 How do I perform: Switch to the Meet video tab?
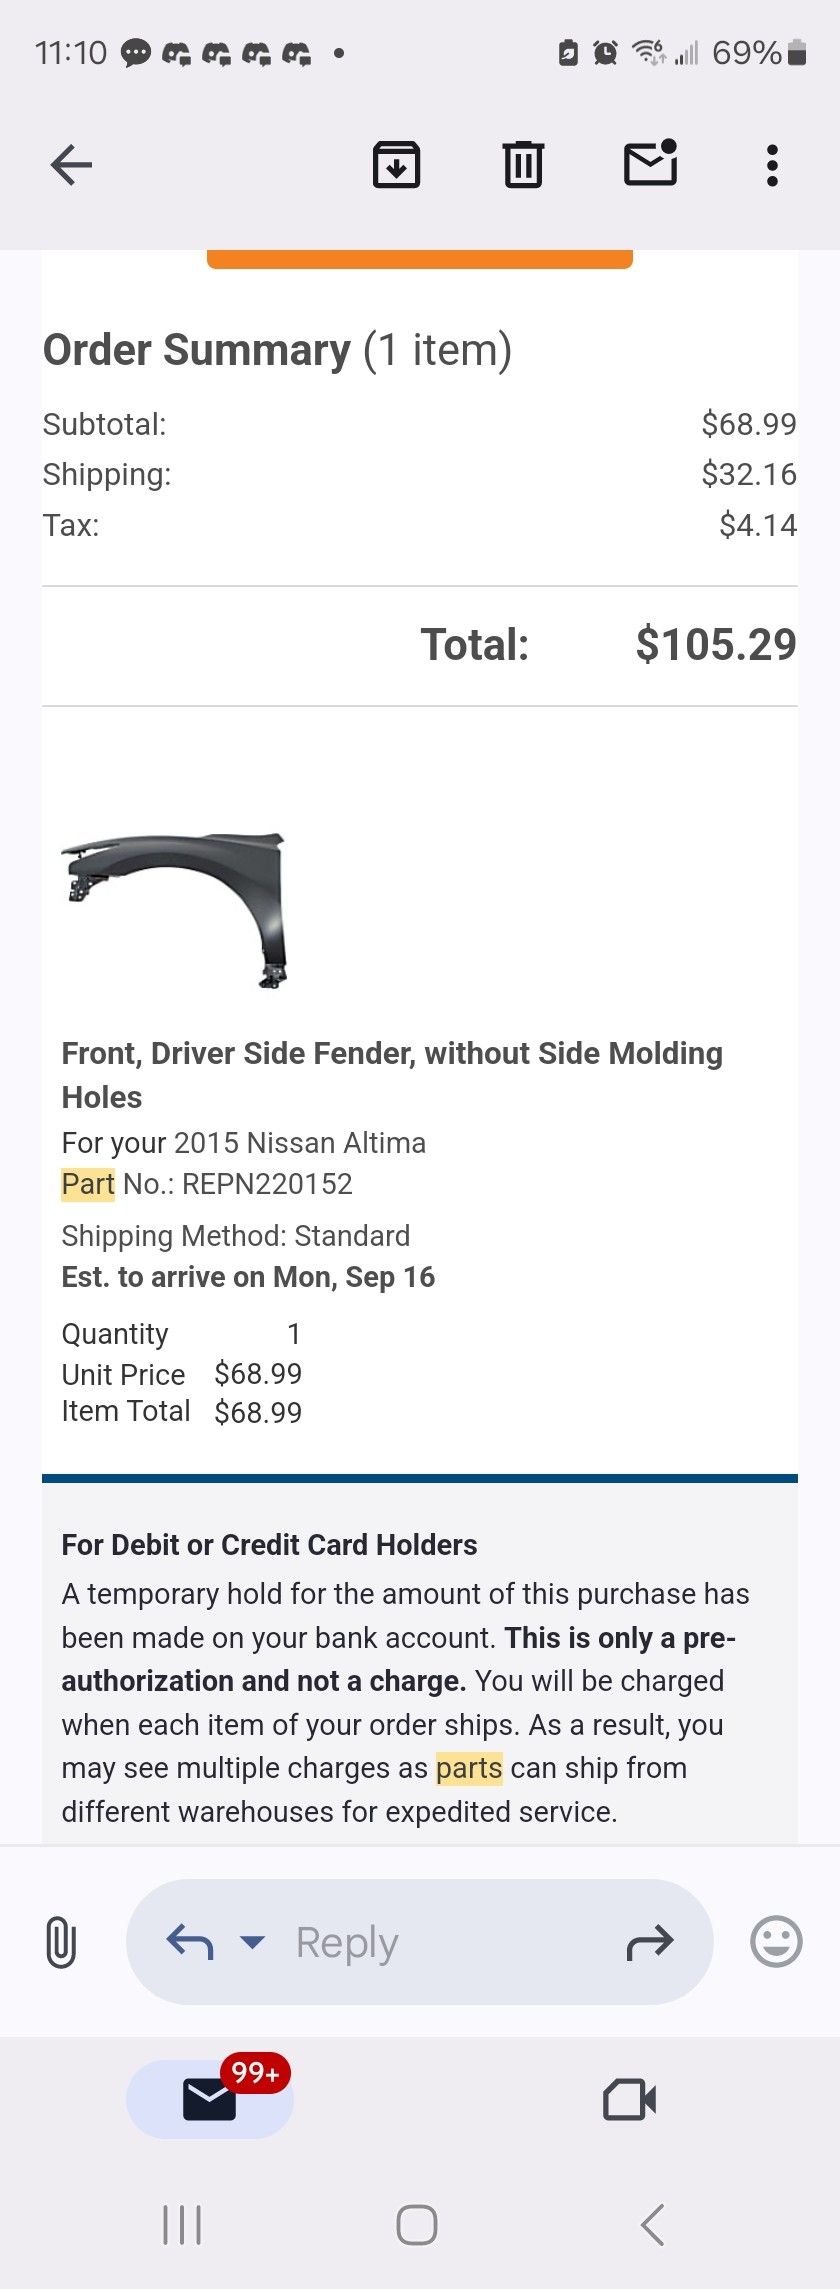pyautogui.click(x=629, y=2099)
